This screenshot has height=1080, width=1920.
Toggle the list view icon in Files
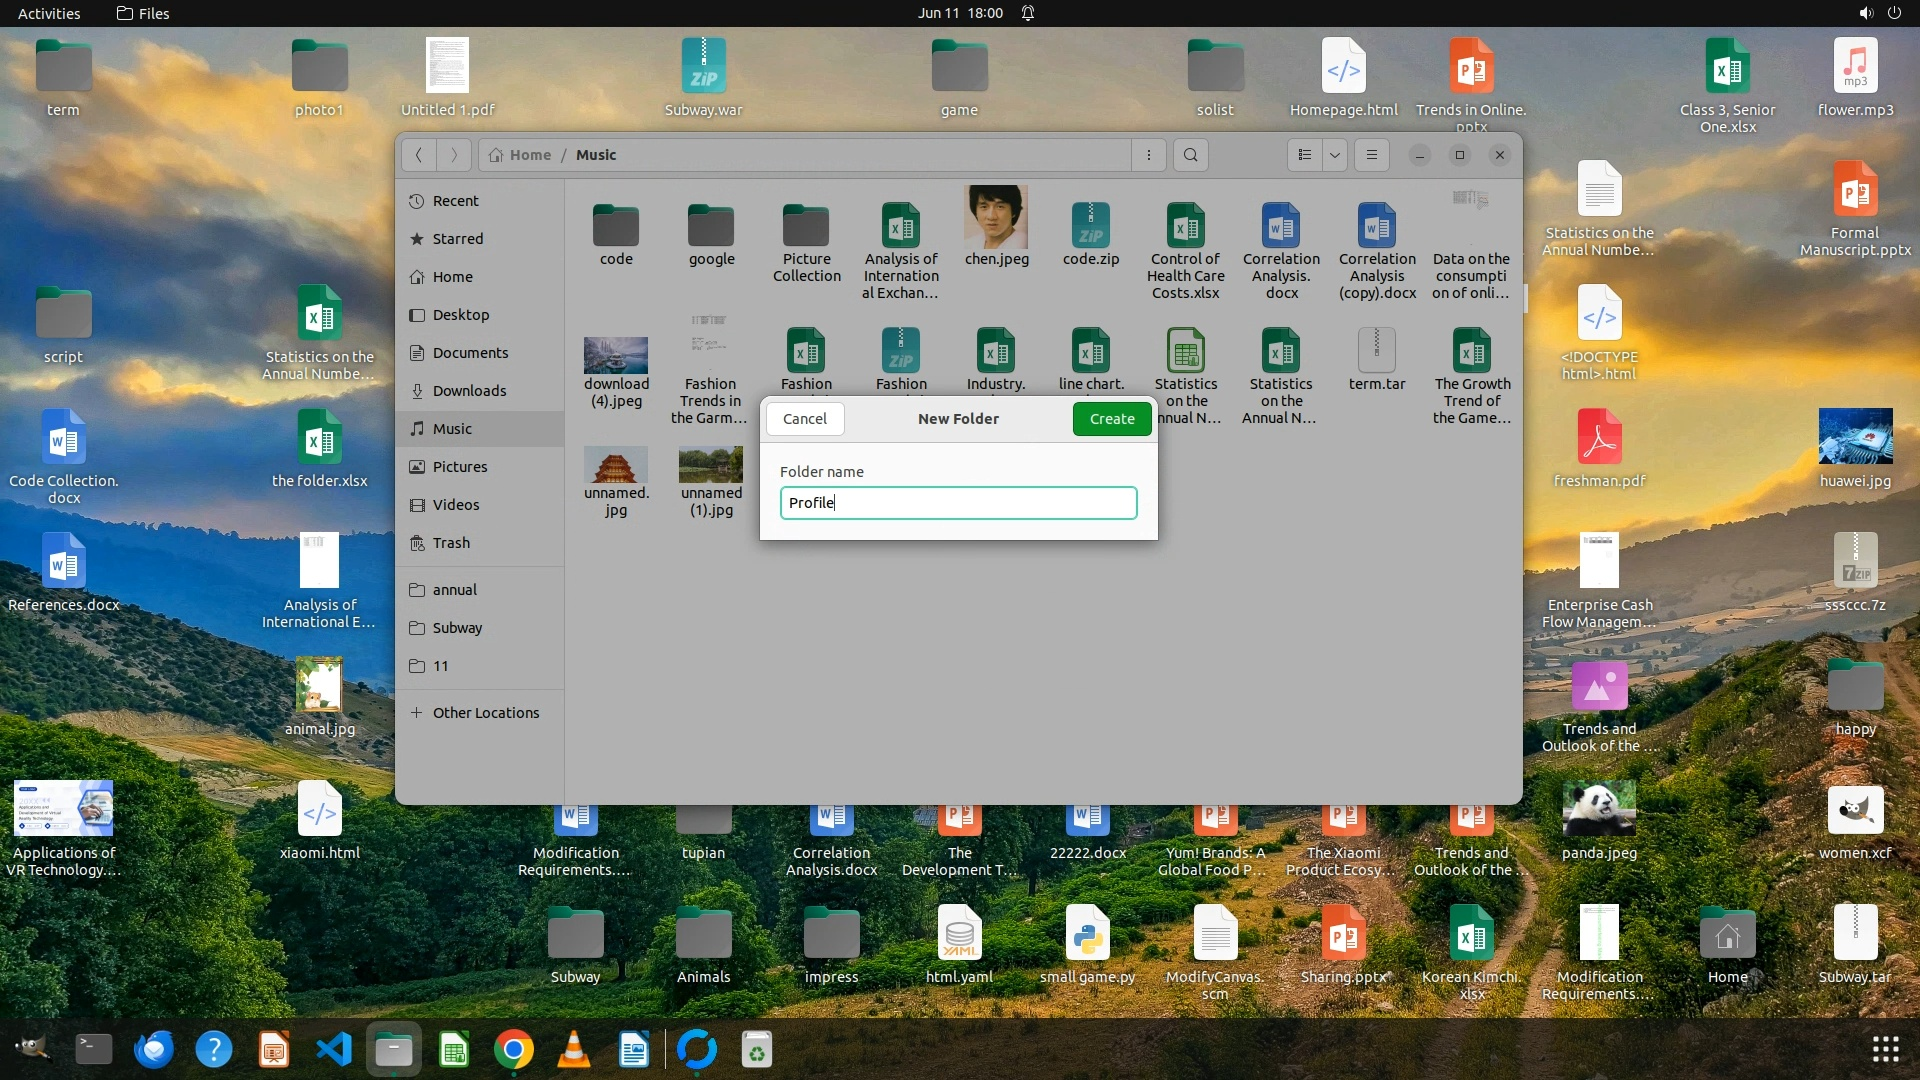click(x=1304, y=155)
